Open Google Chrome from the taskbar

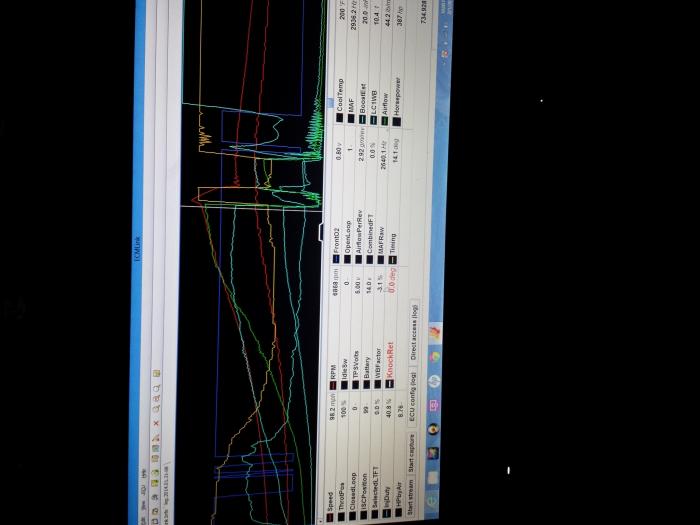(x=435, y=357)
